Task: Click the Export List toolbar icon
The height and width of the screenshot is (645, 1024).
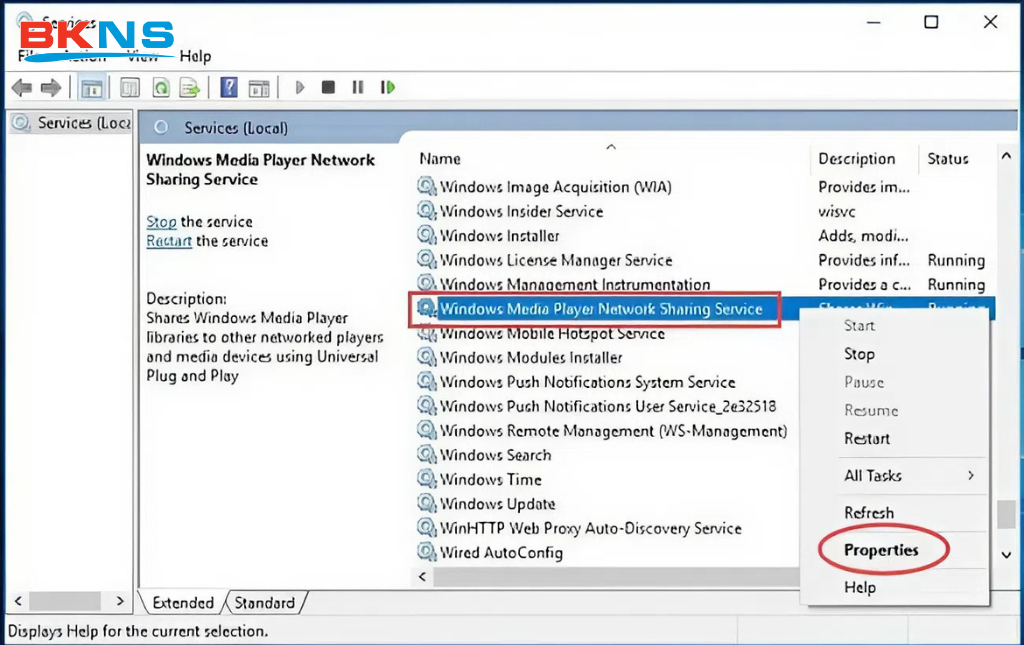Action: click(189, 88)
